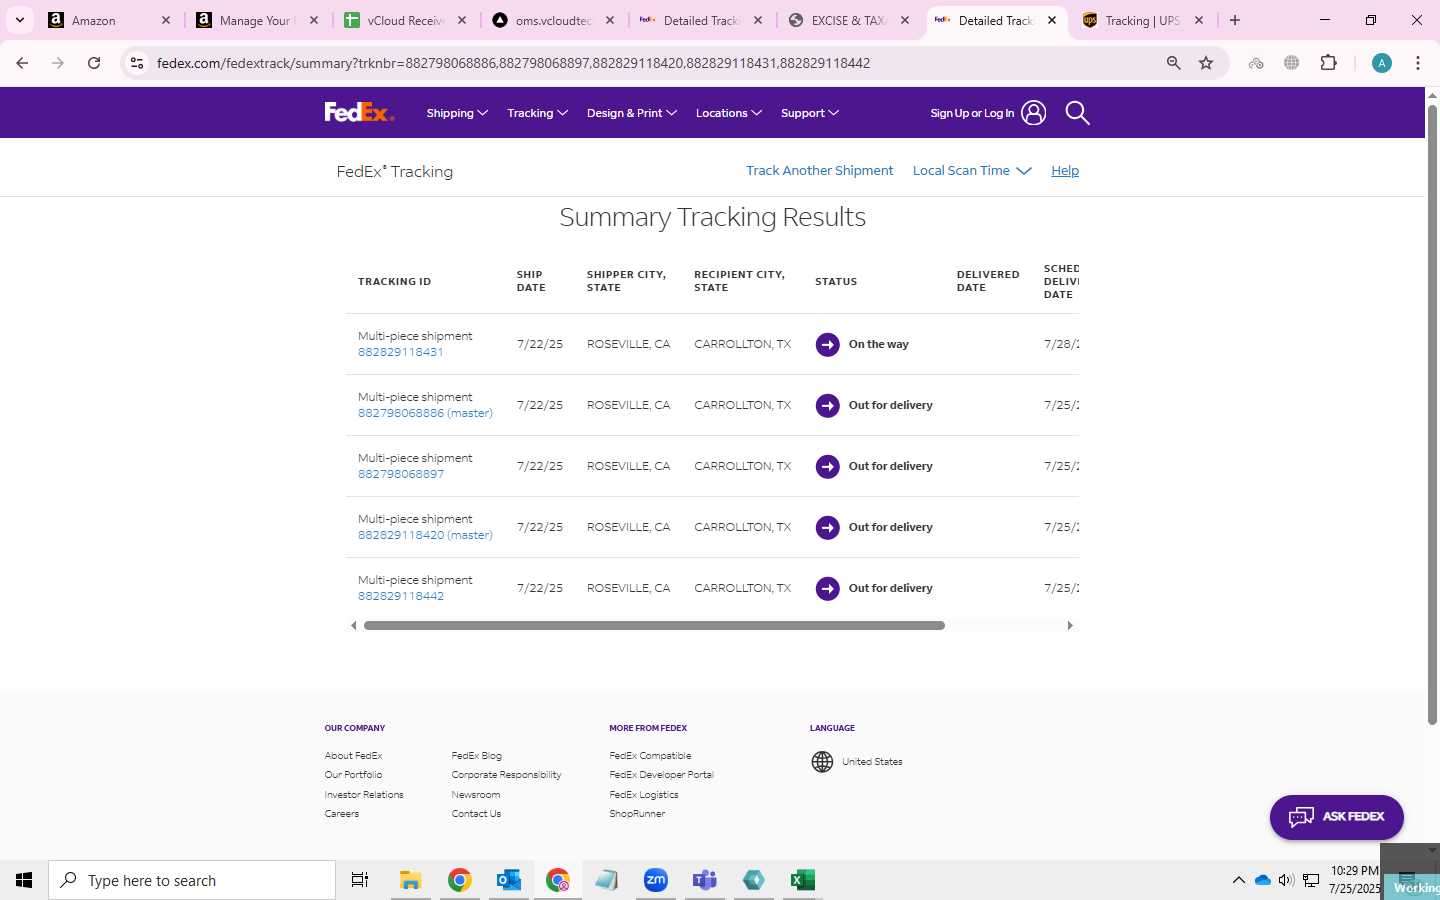Viewport: 1440px width, 900px height.
Task: View site information icon in address bar
Action: coord(137,63)
